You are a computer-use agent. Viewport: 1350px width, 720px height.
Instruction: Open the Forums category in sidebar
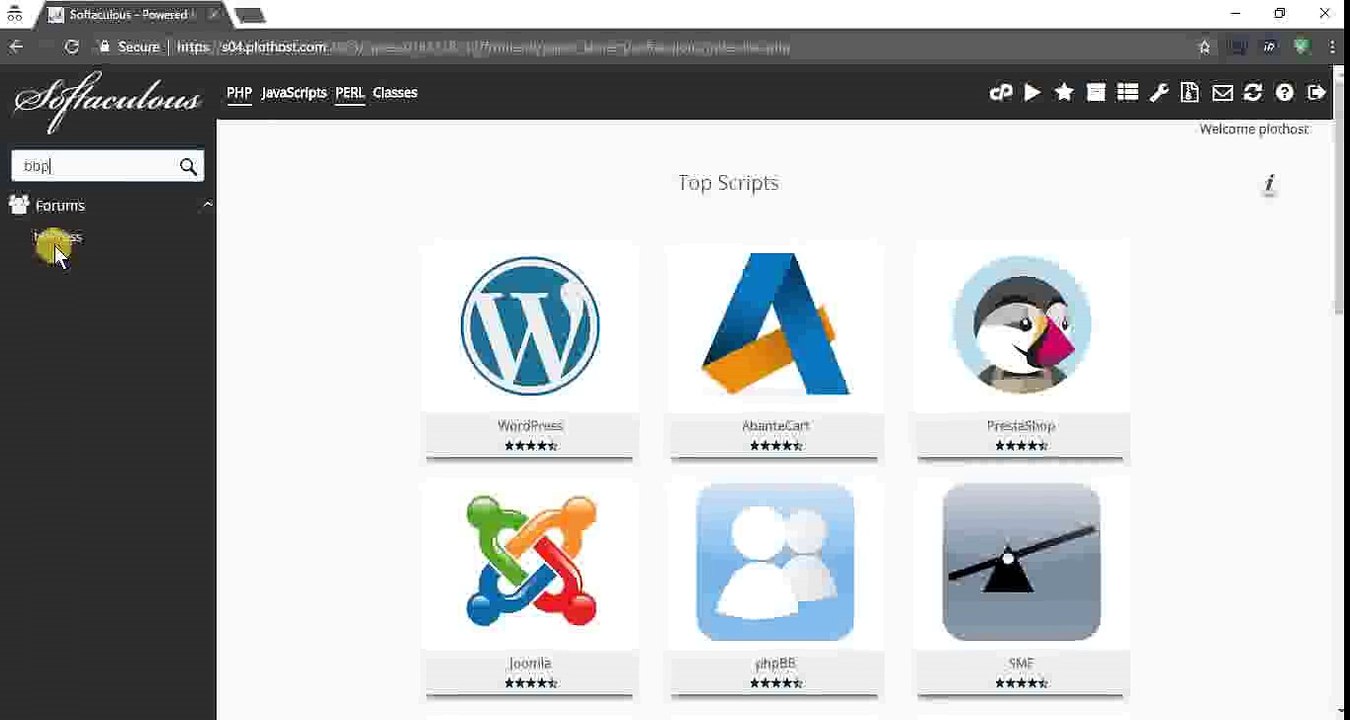(60, 205)
